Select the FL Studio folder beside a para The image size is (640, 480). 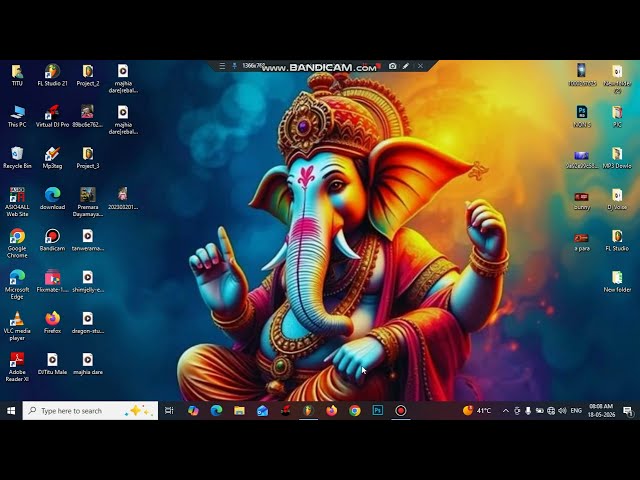[617, 240]
